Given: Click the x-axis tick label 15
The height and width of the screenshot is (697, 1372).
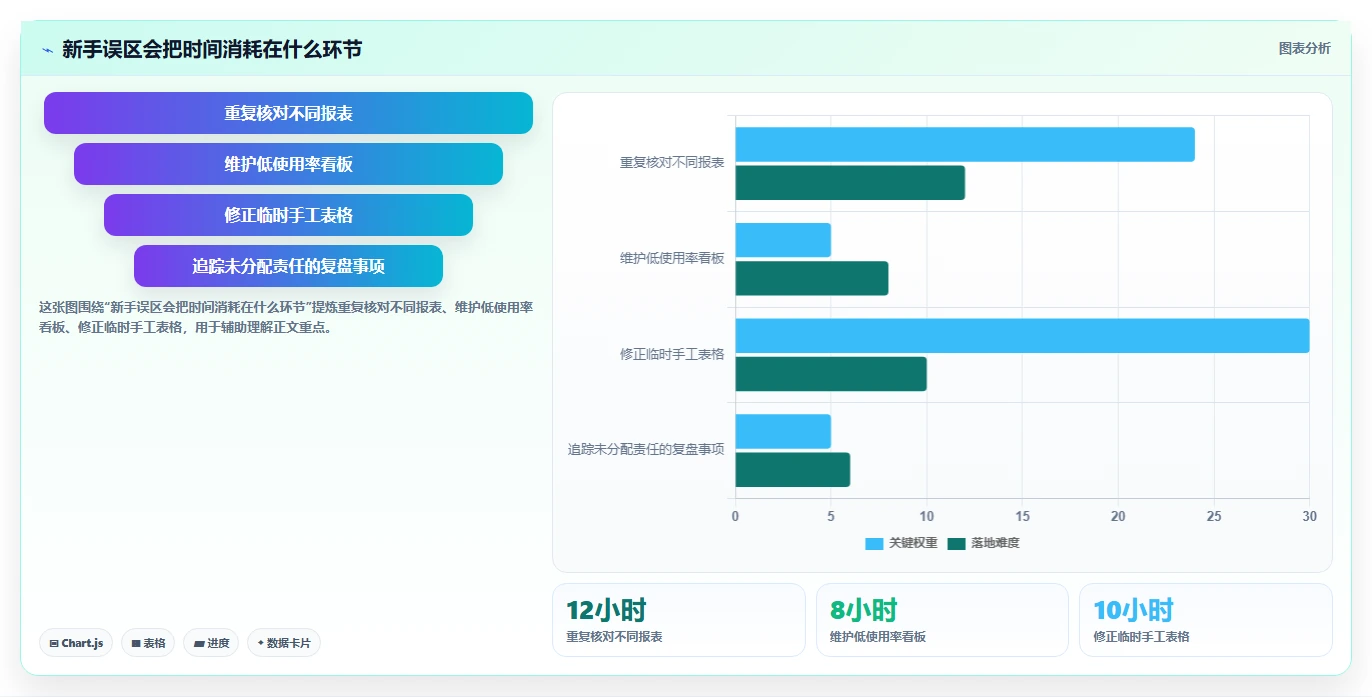Looking at the screenshot, I should click(x=1022, y=516).
